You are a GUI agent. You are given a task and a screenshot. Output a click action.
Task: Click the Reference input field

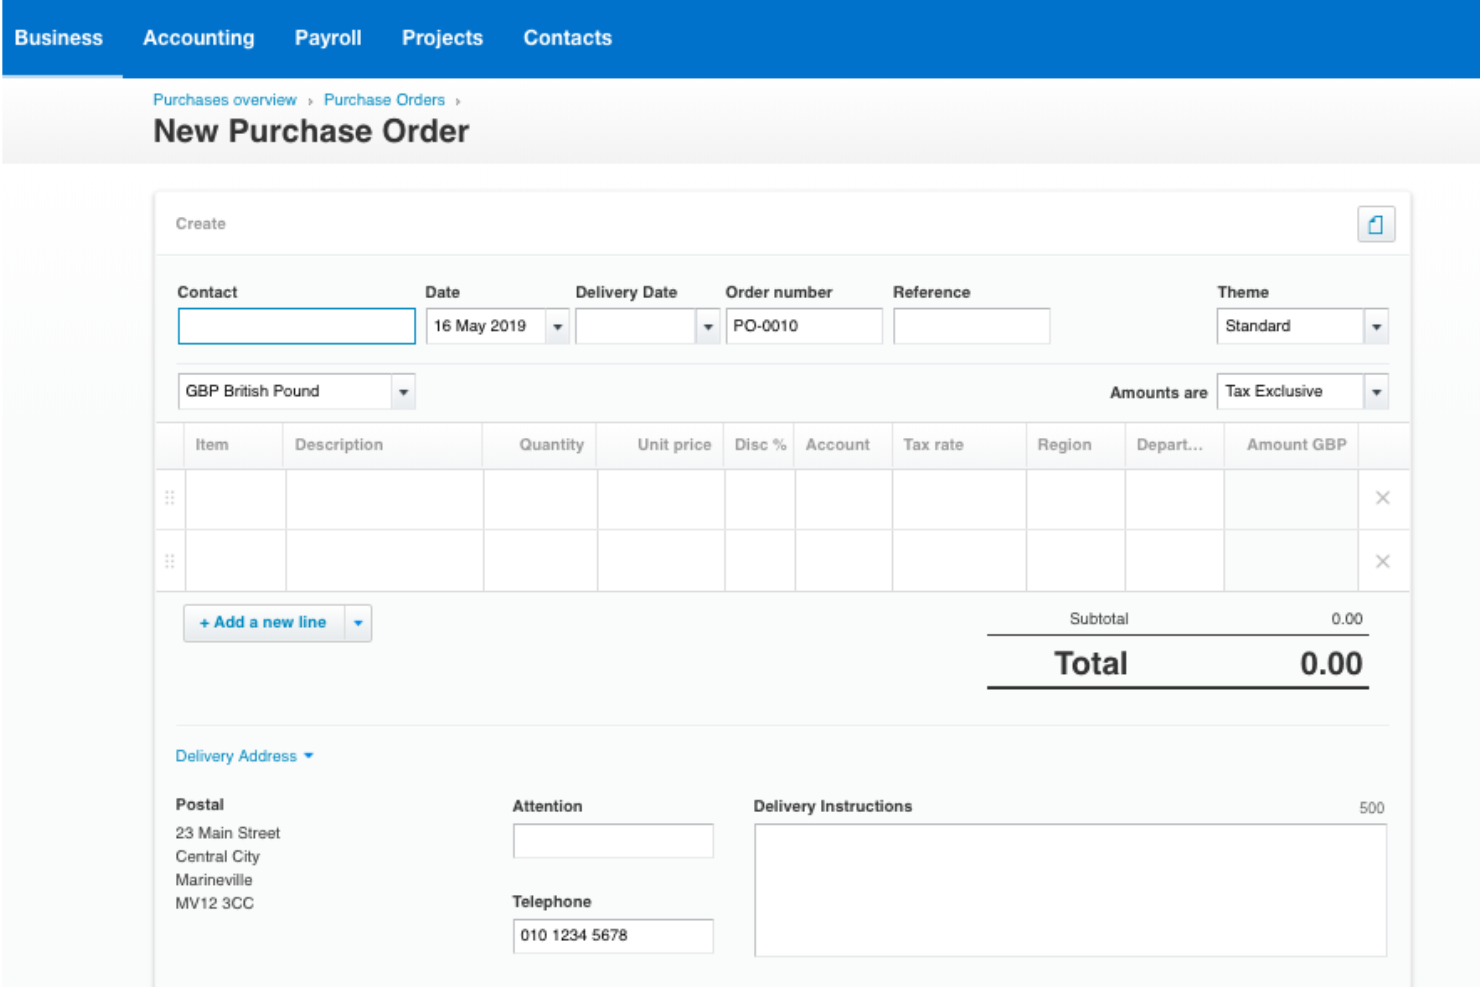[972, 326]
